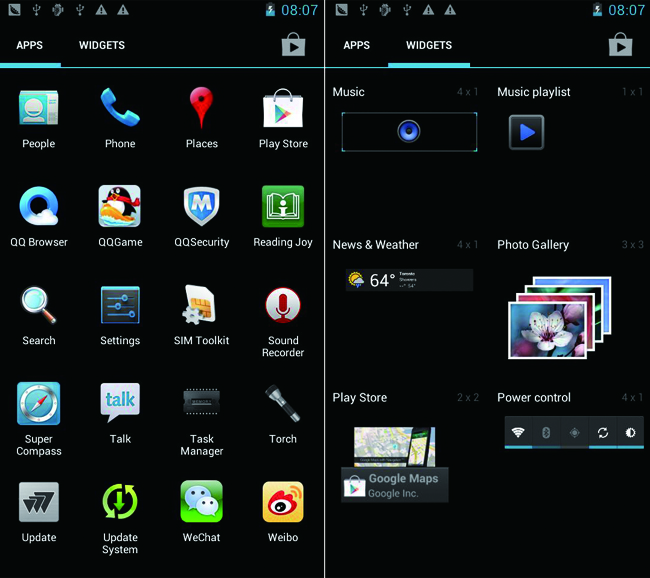Tap the battery charging icon on left status bar
This screenshot has width=650, height=578.
coord(270,10)
